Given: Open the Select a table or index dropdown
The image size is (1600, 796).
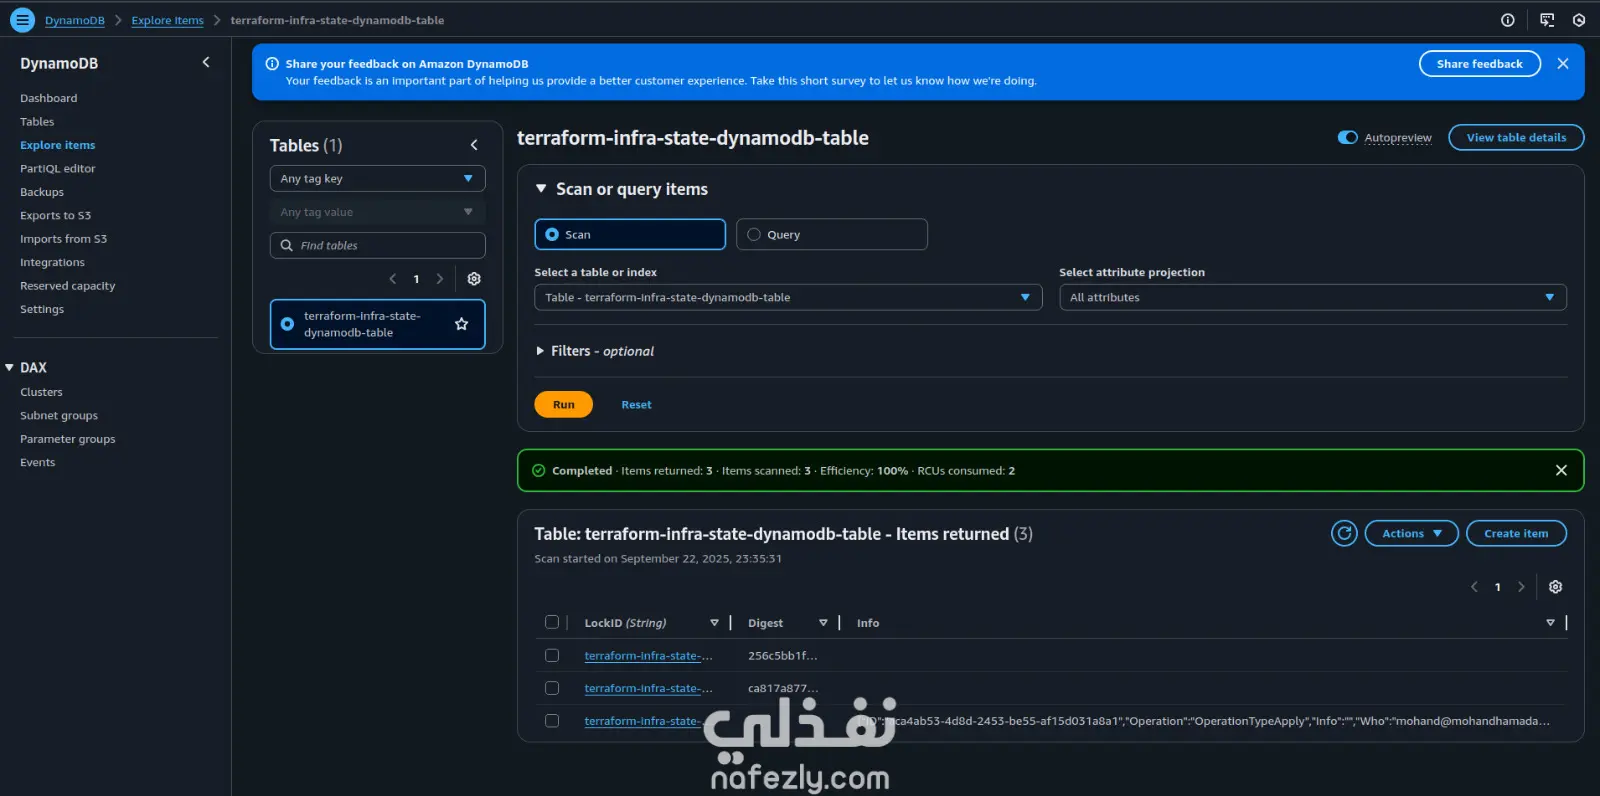Looking at the screenshot, I should coord(788,297).
